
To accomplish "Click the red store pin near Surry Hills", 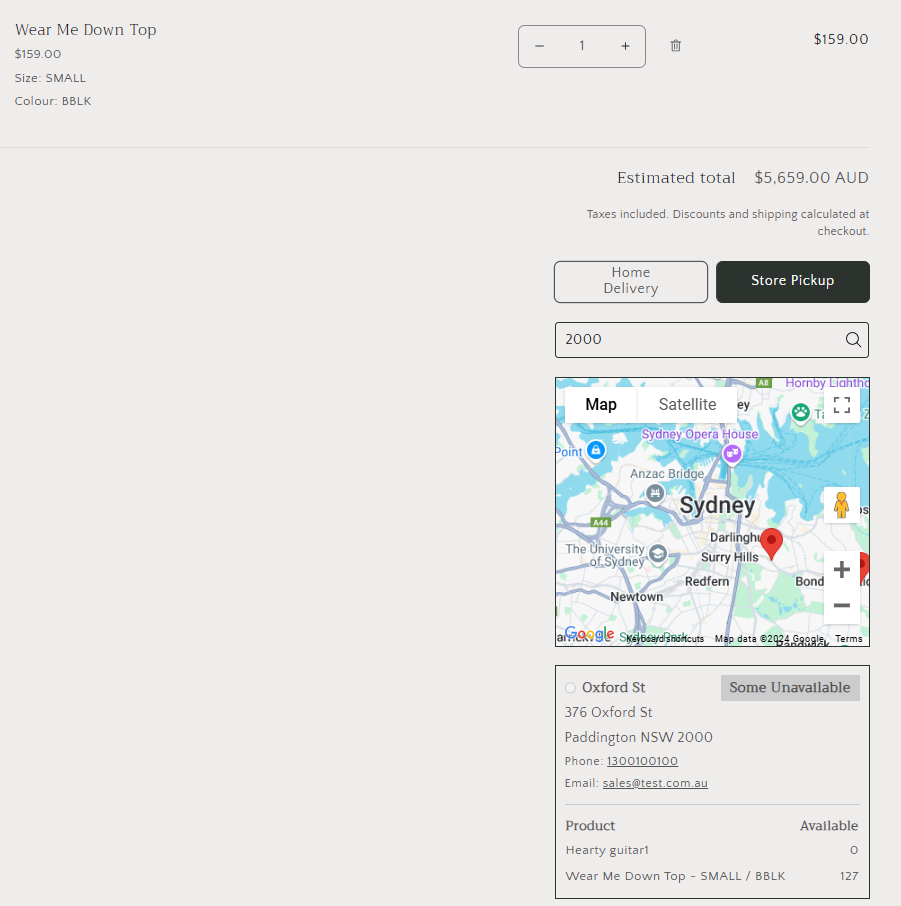I will (x=771, y=543).
